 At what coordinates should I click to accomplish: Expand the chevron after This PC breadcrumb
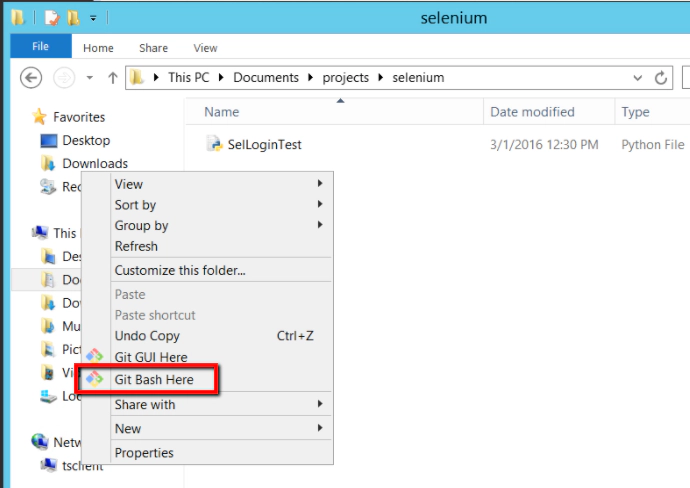pyautogui.click(x=221, y=77)
